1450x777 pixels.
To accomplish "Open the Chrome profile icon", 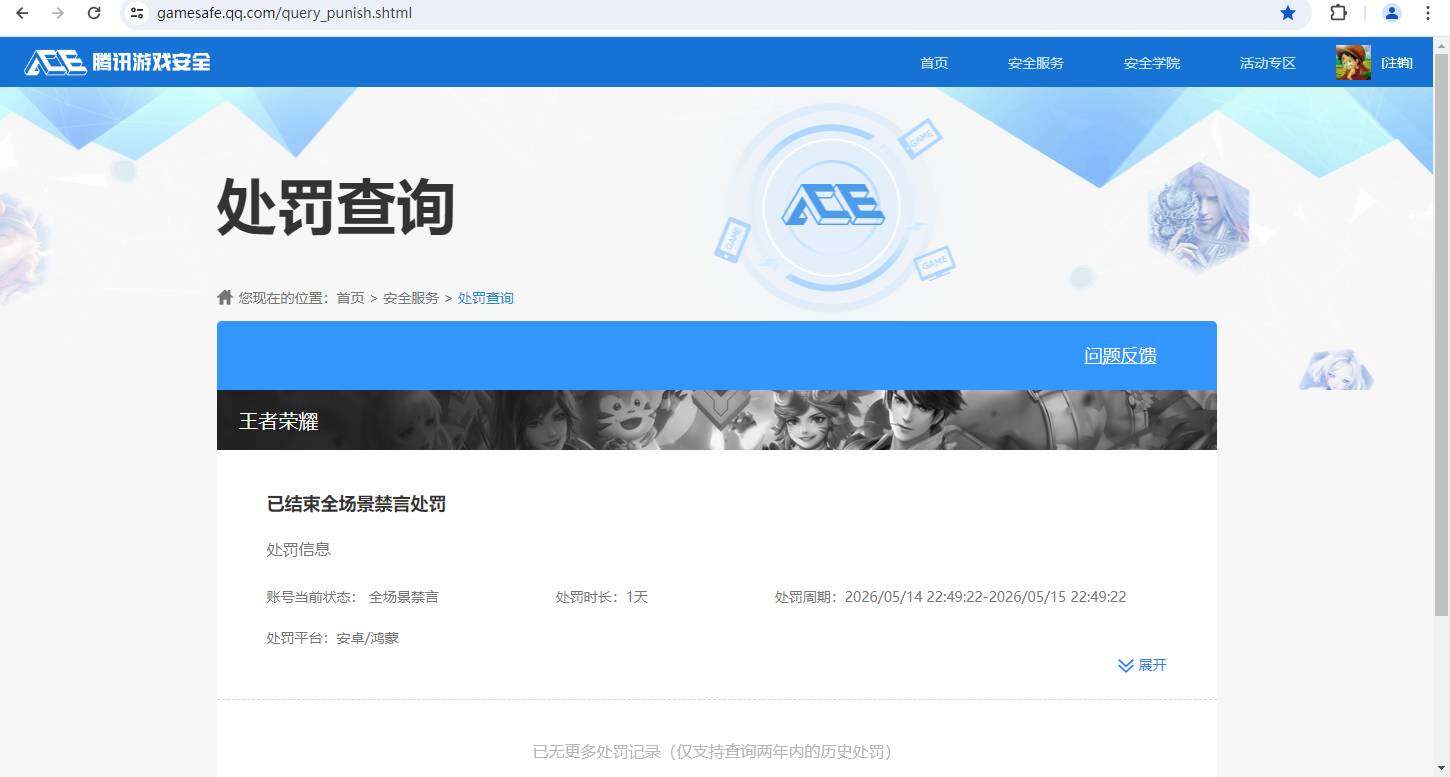I will (x=1392, y=13).
